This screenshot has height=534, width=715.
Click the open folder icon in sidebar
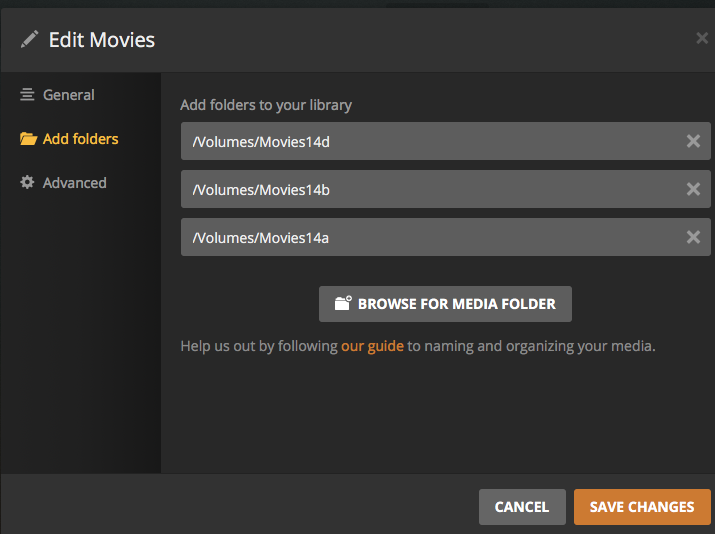point(28,139)
